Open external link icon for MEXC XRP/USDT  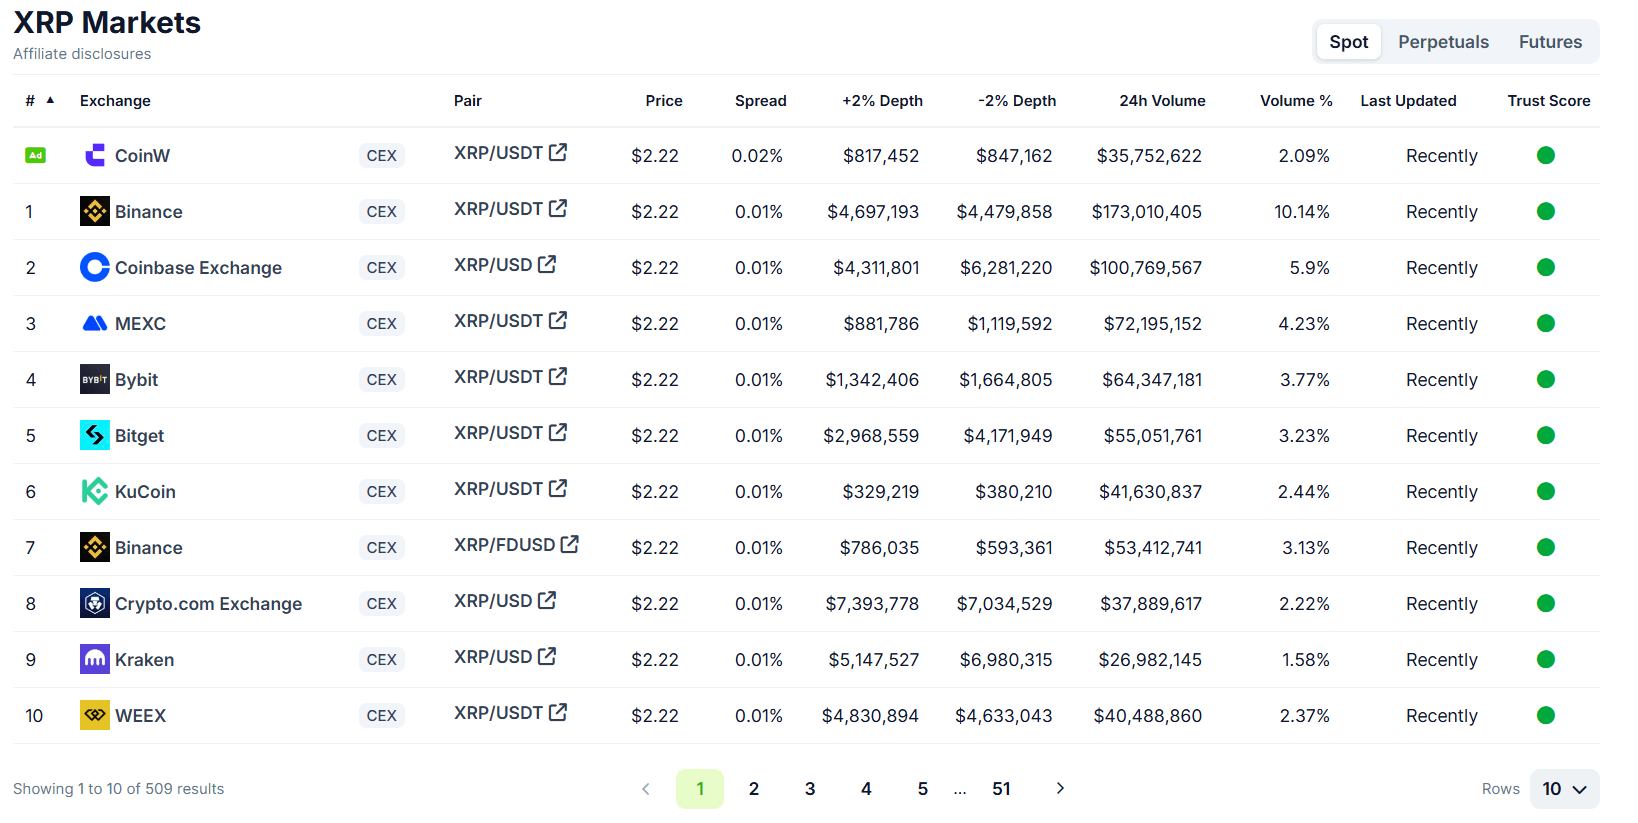(558, 320)
